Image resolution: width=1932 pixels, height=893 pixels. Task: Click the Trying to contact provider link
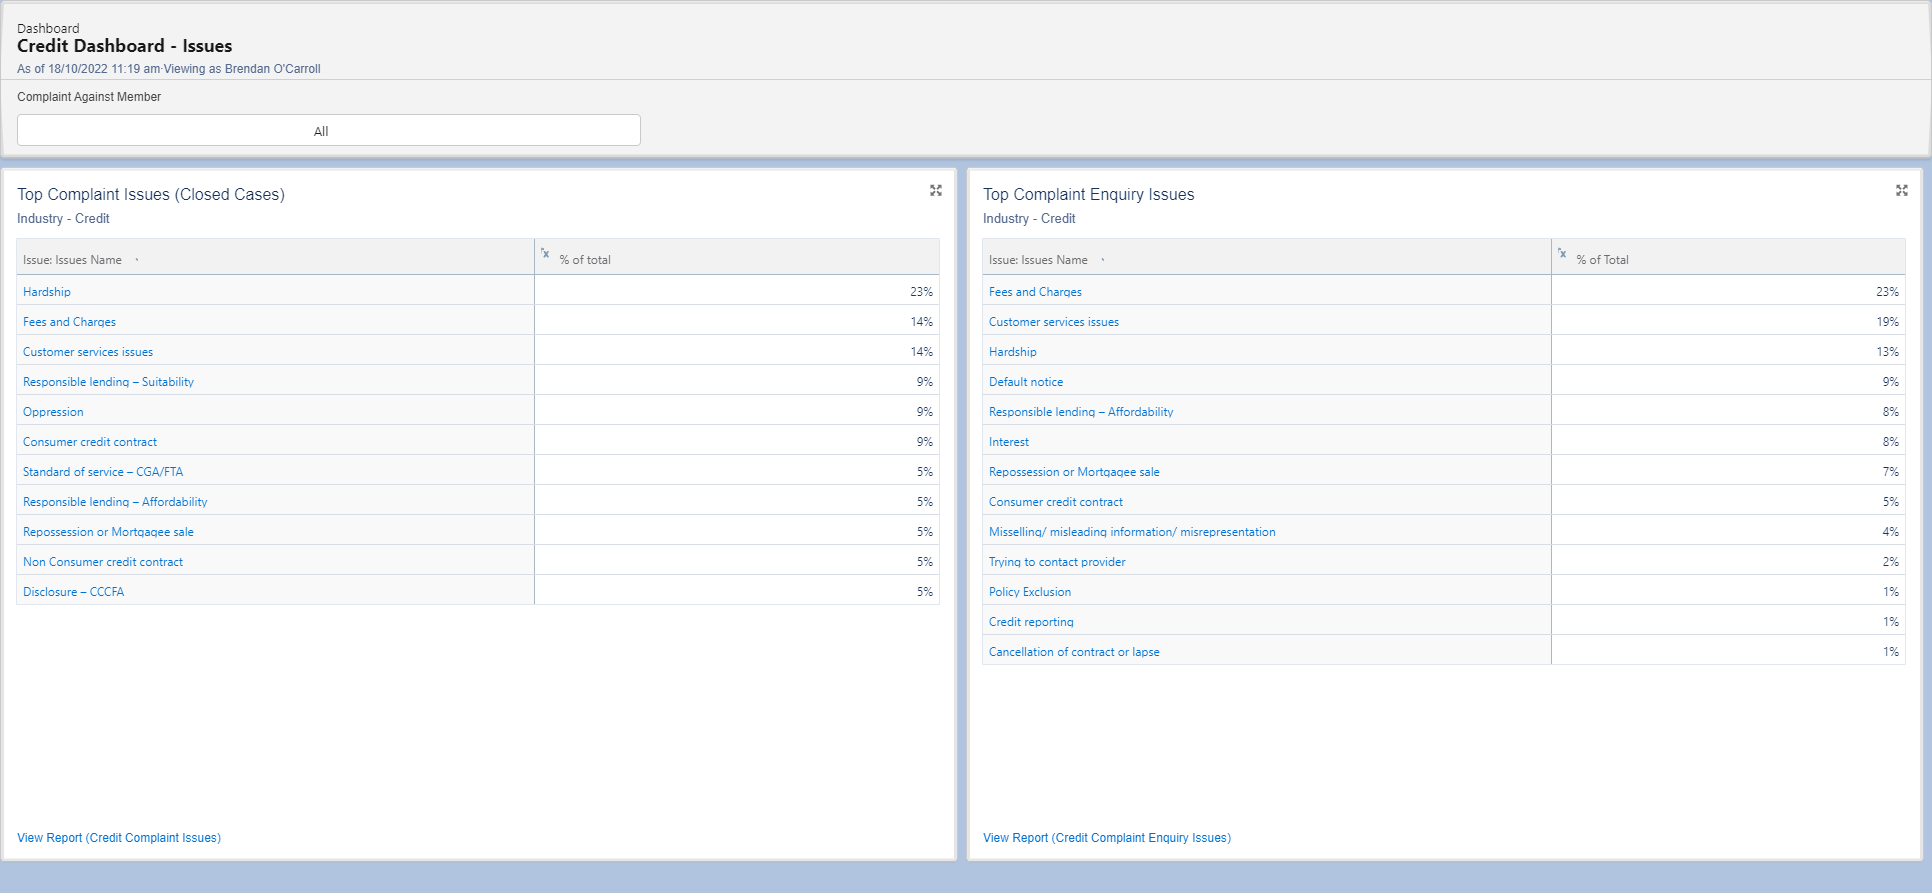point(1057,562)
